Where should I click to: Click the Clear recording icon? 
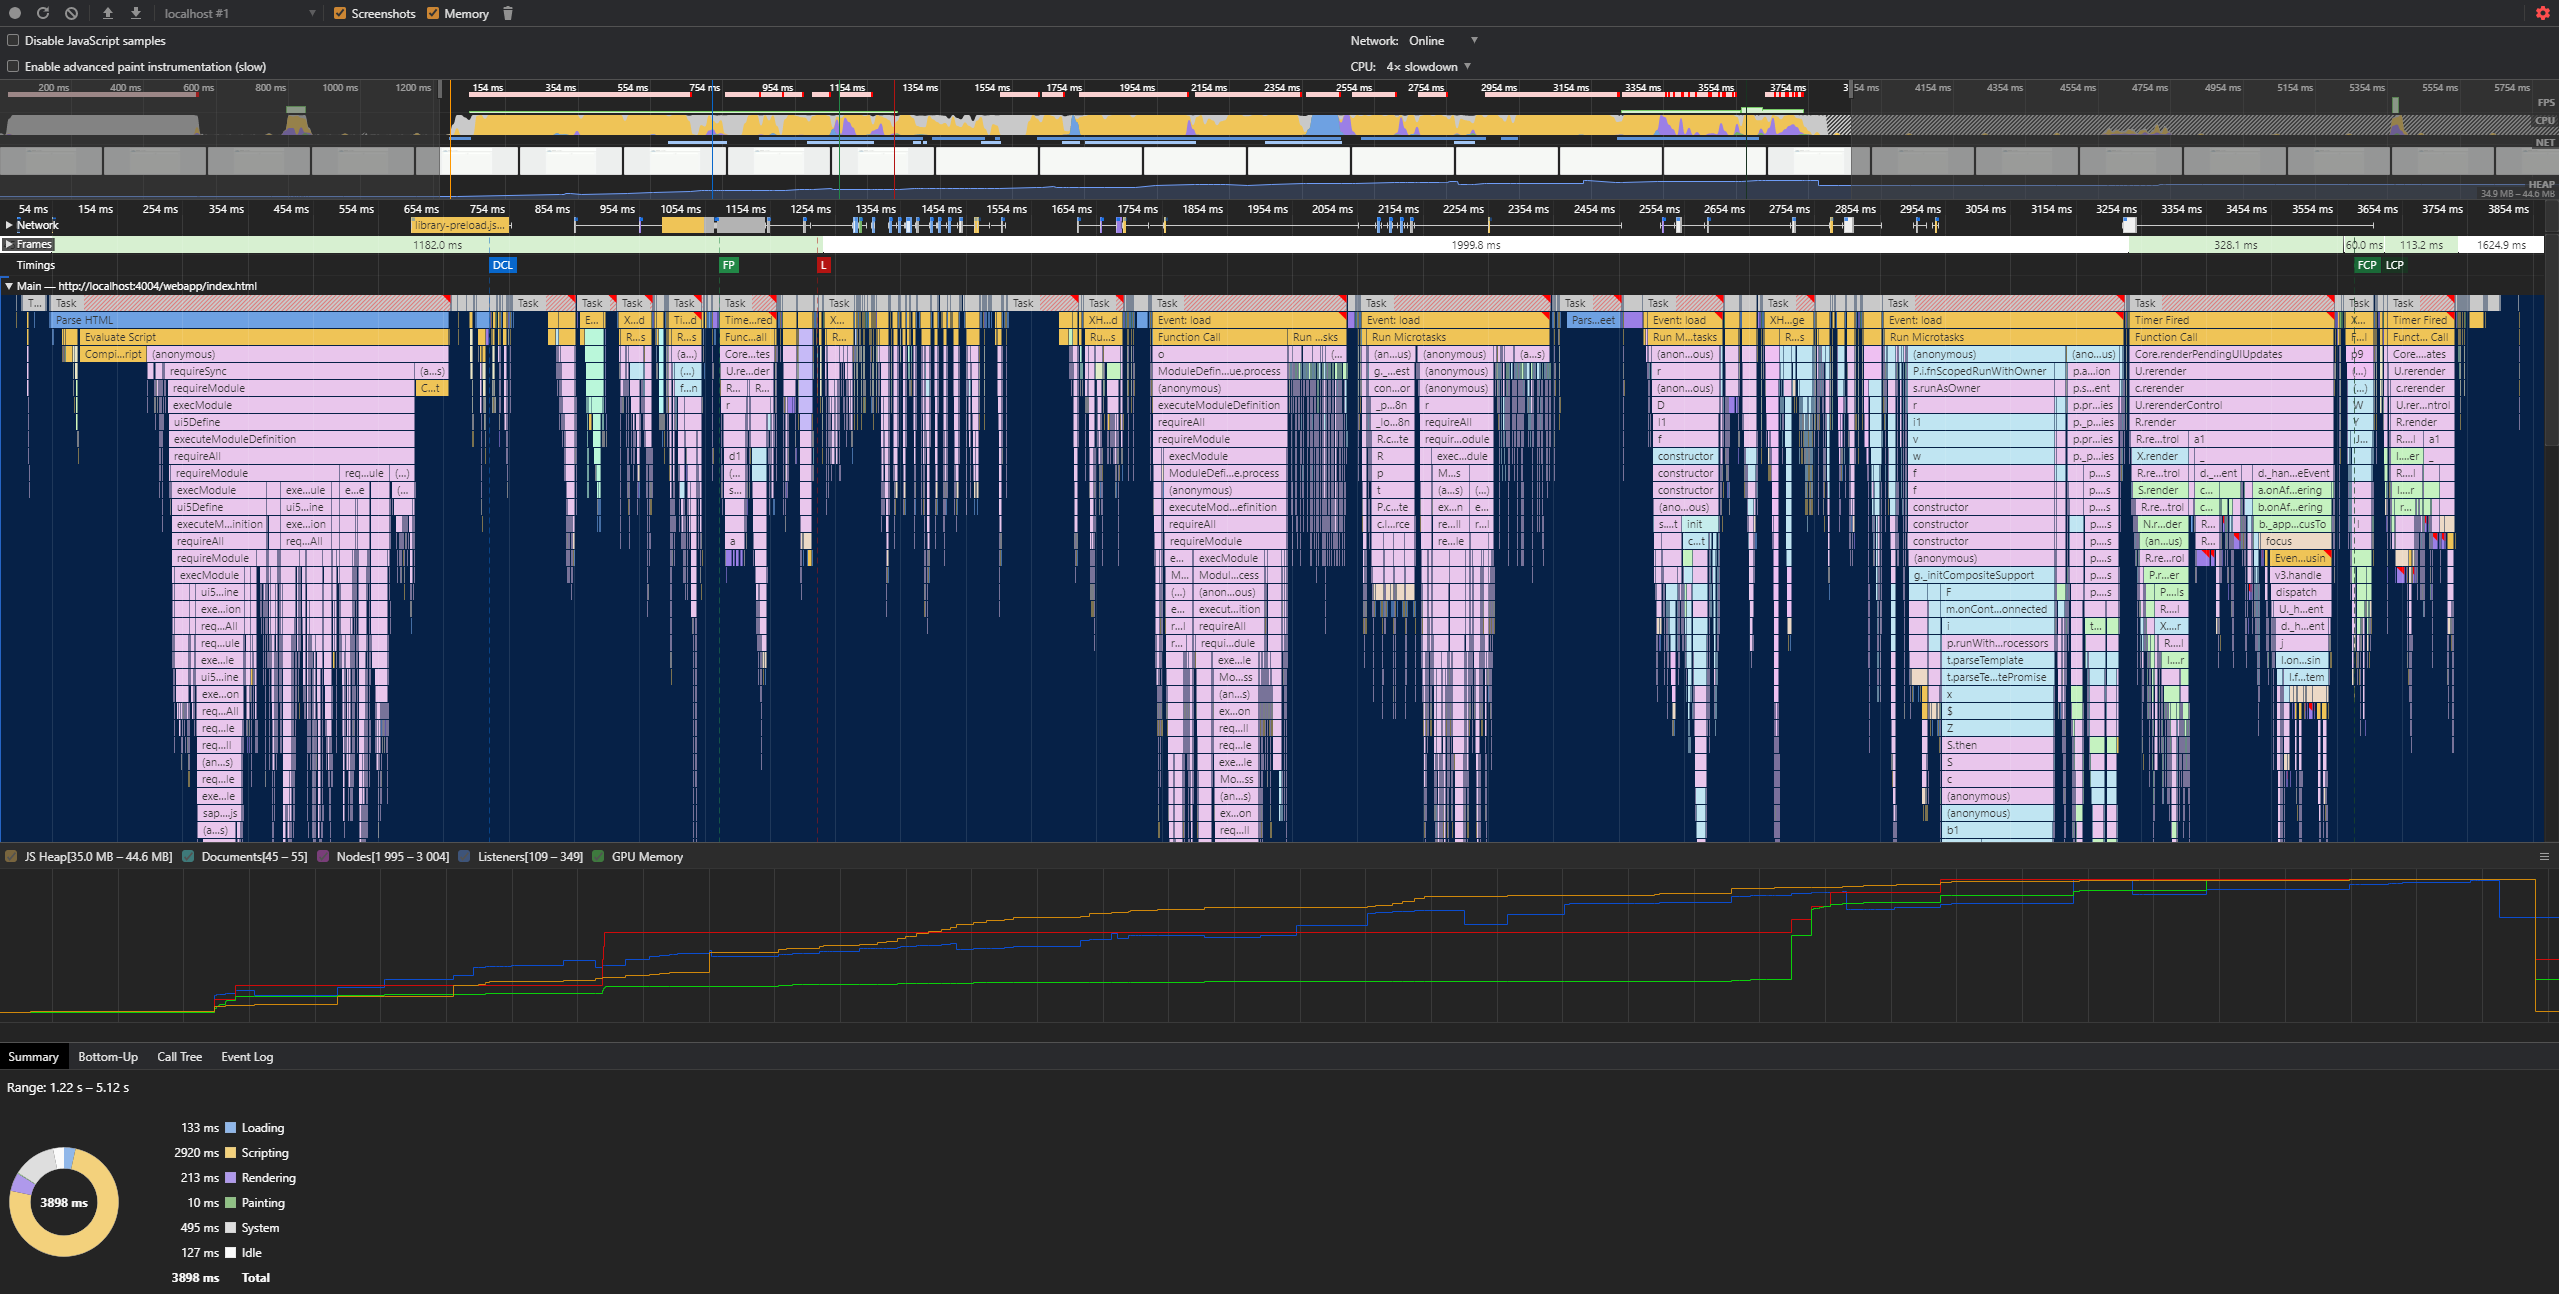tap(71, 13)
